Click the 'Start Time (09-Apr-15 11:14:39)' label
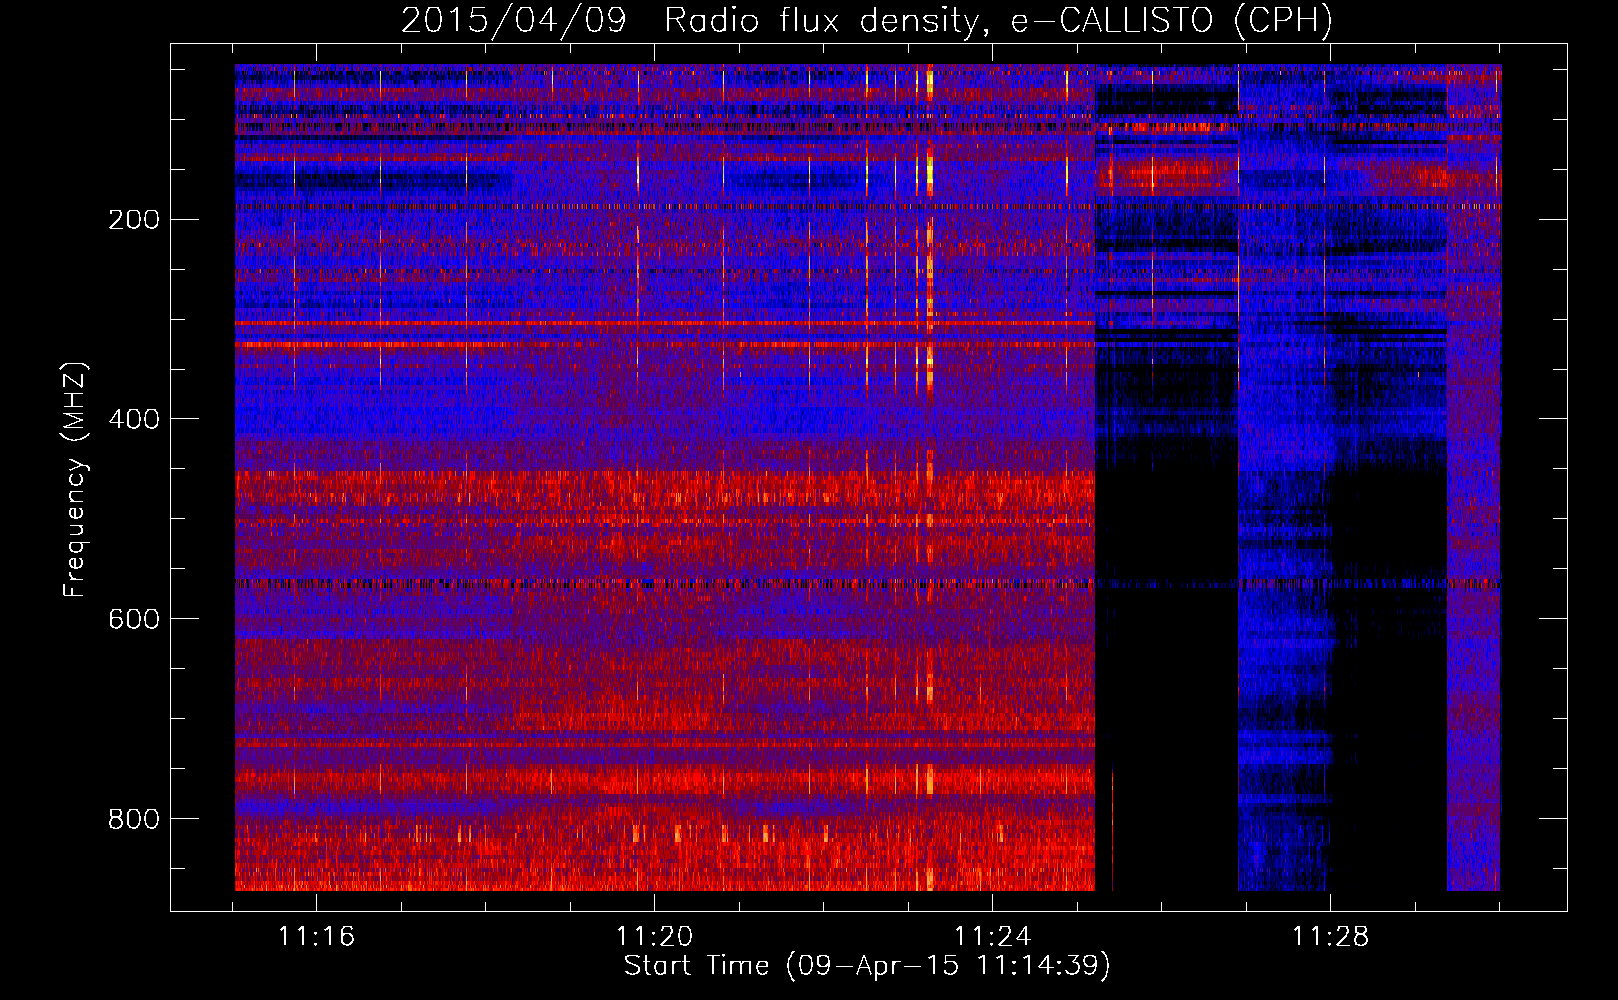 point(867,966)
